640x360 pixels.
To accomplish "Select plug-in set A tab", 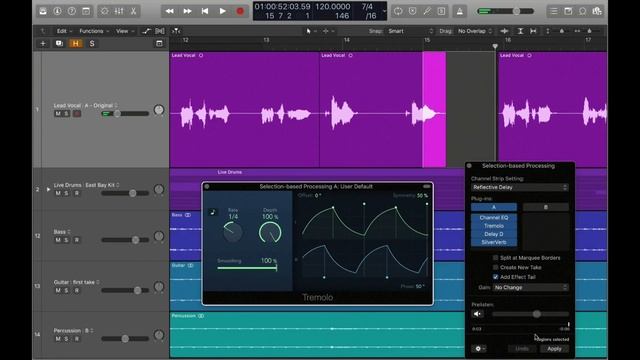I will [494, 207].
